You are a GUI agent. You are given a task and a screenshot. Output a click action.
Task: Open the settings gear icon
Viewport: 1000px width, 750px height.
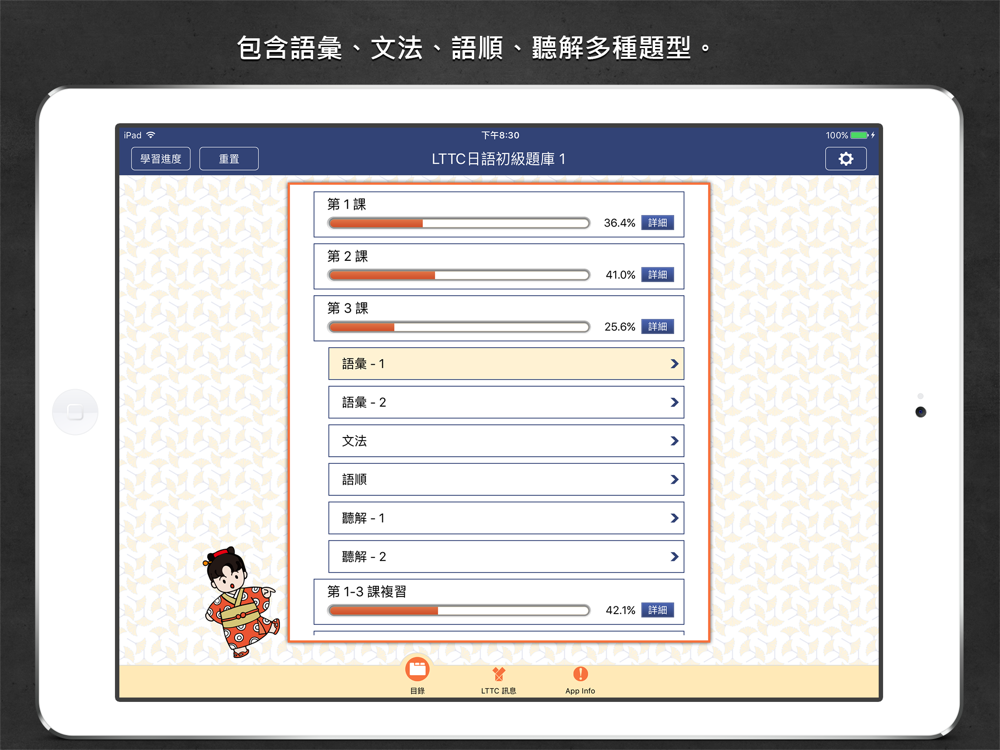coord(846,159)
